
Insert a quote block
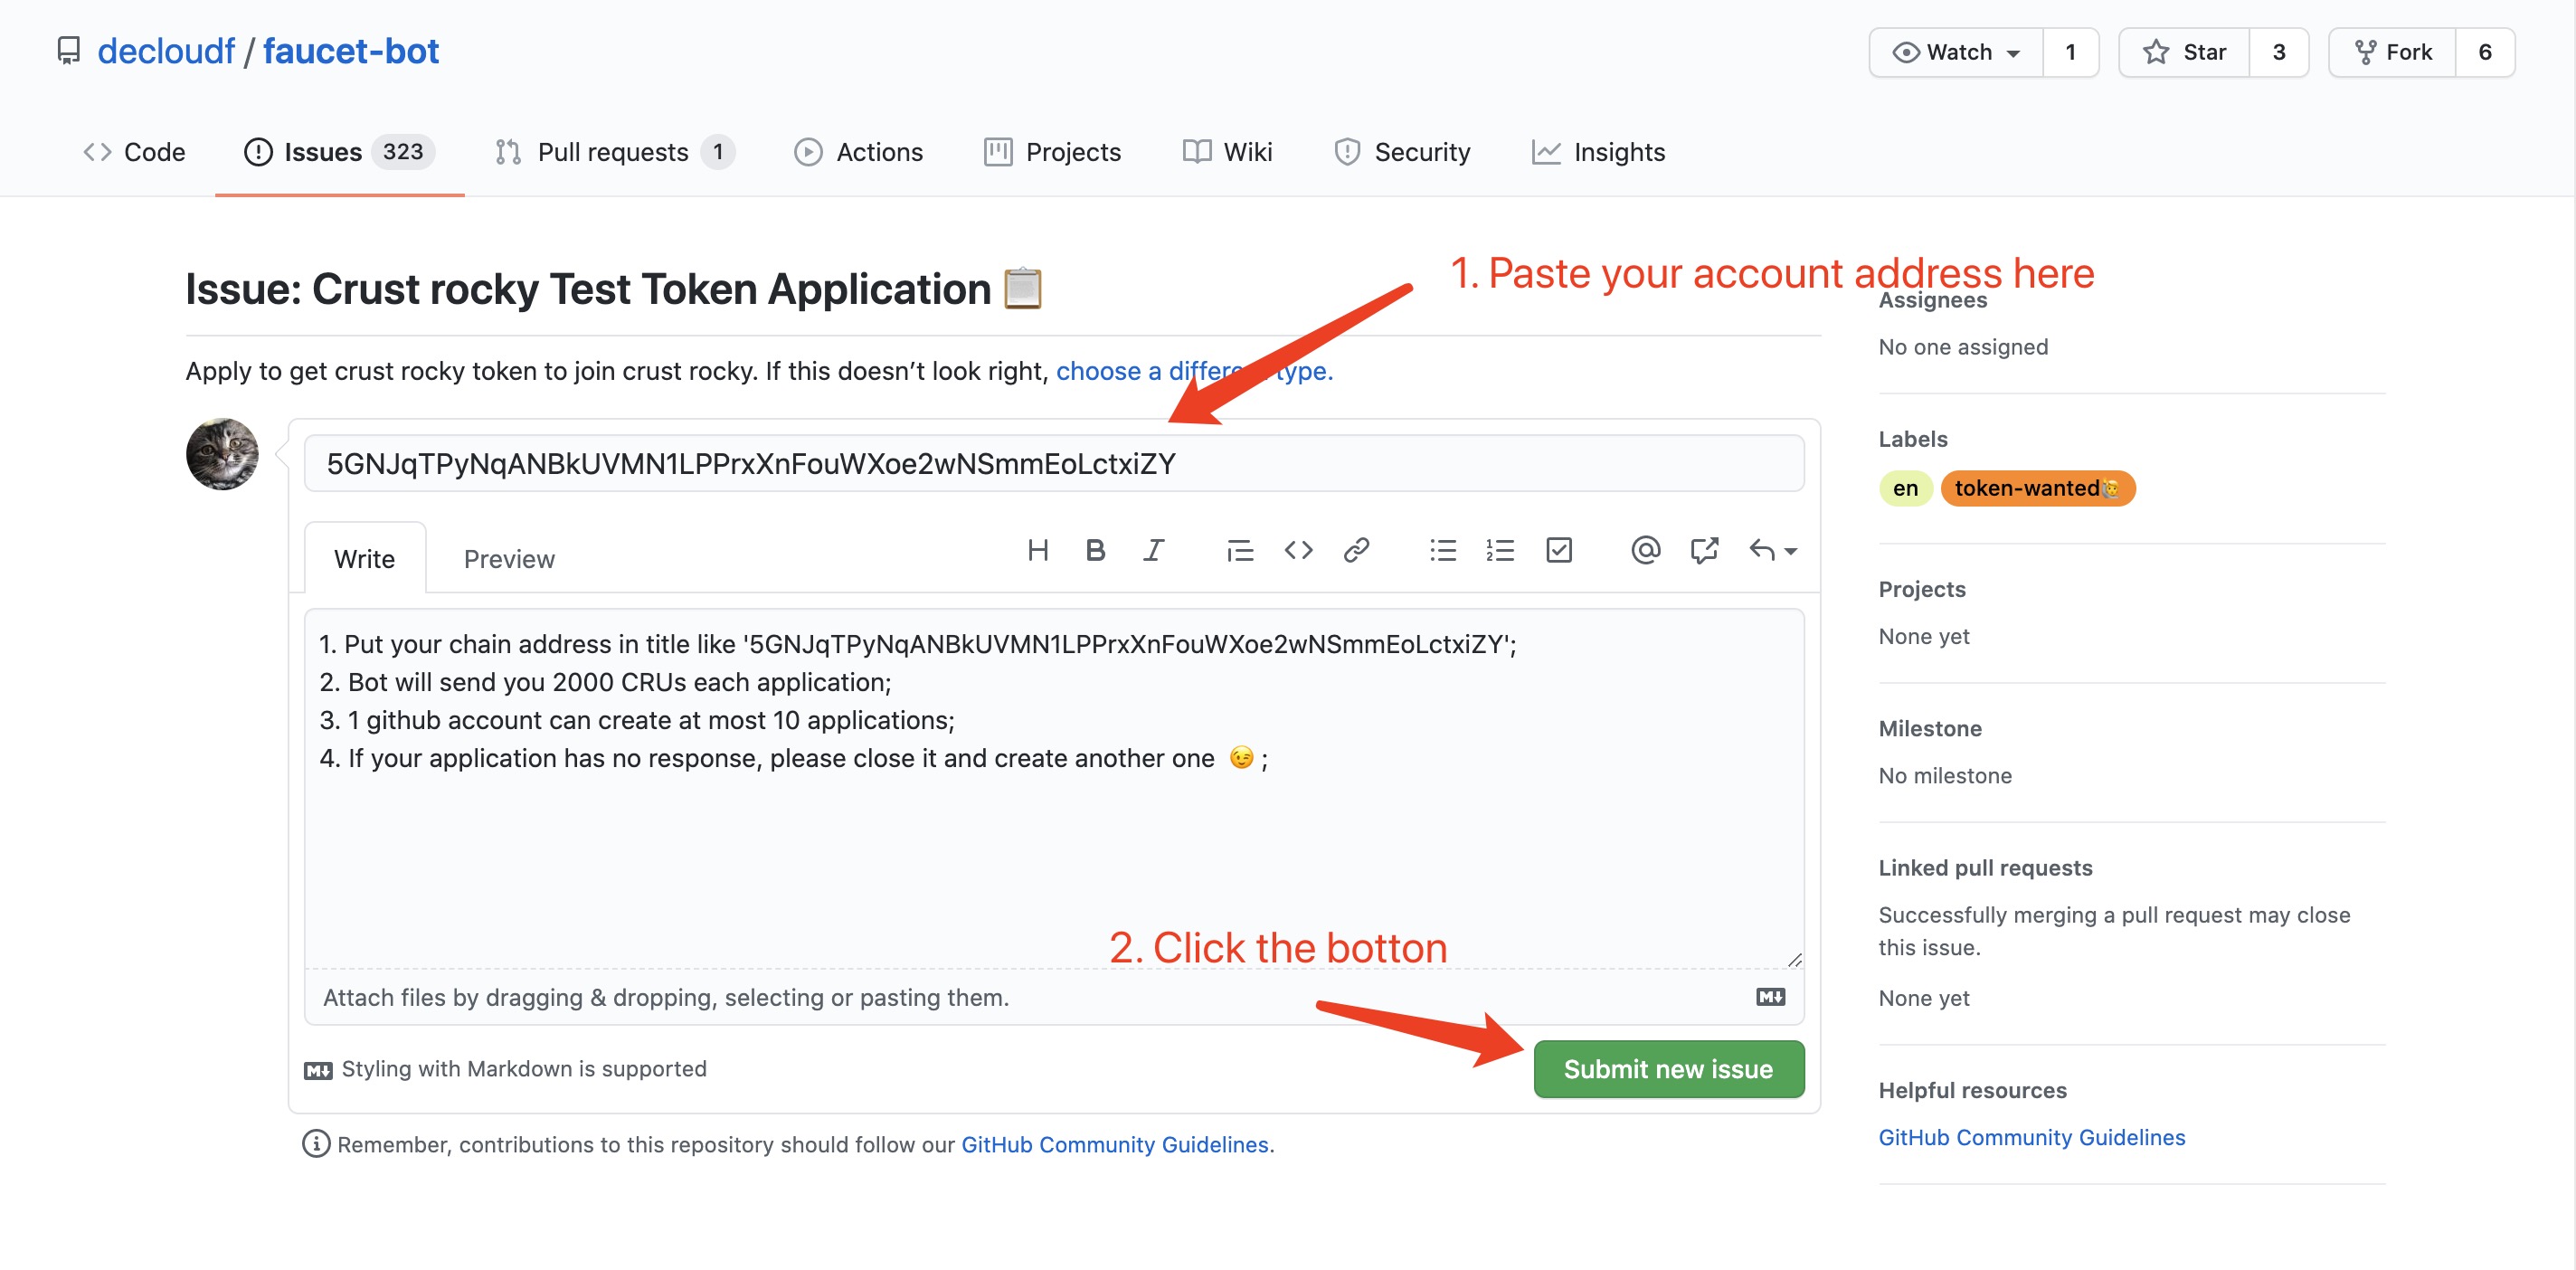click(1240, 550)
